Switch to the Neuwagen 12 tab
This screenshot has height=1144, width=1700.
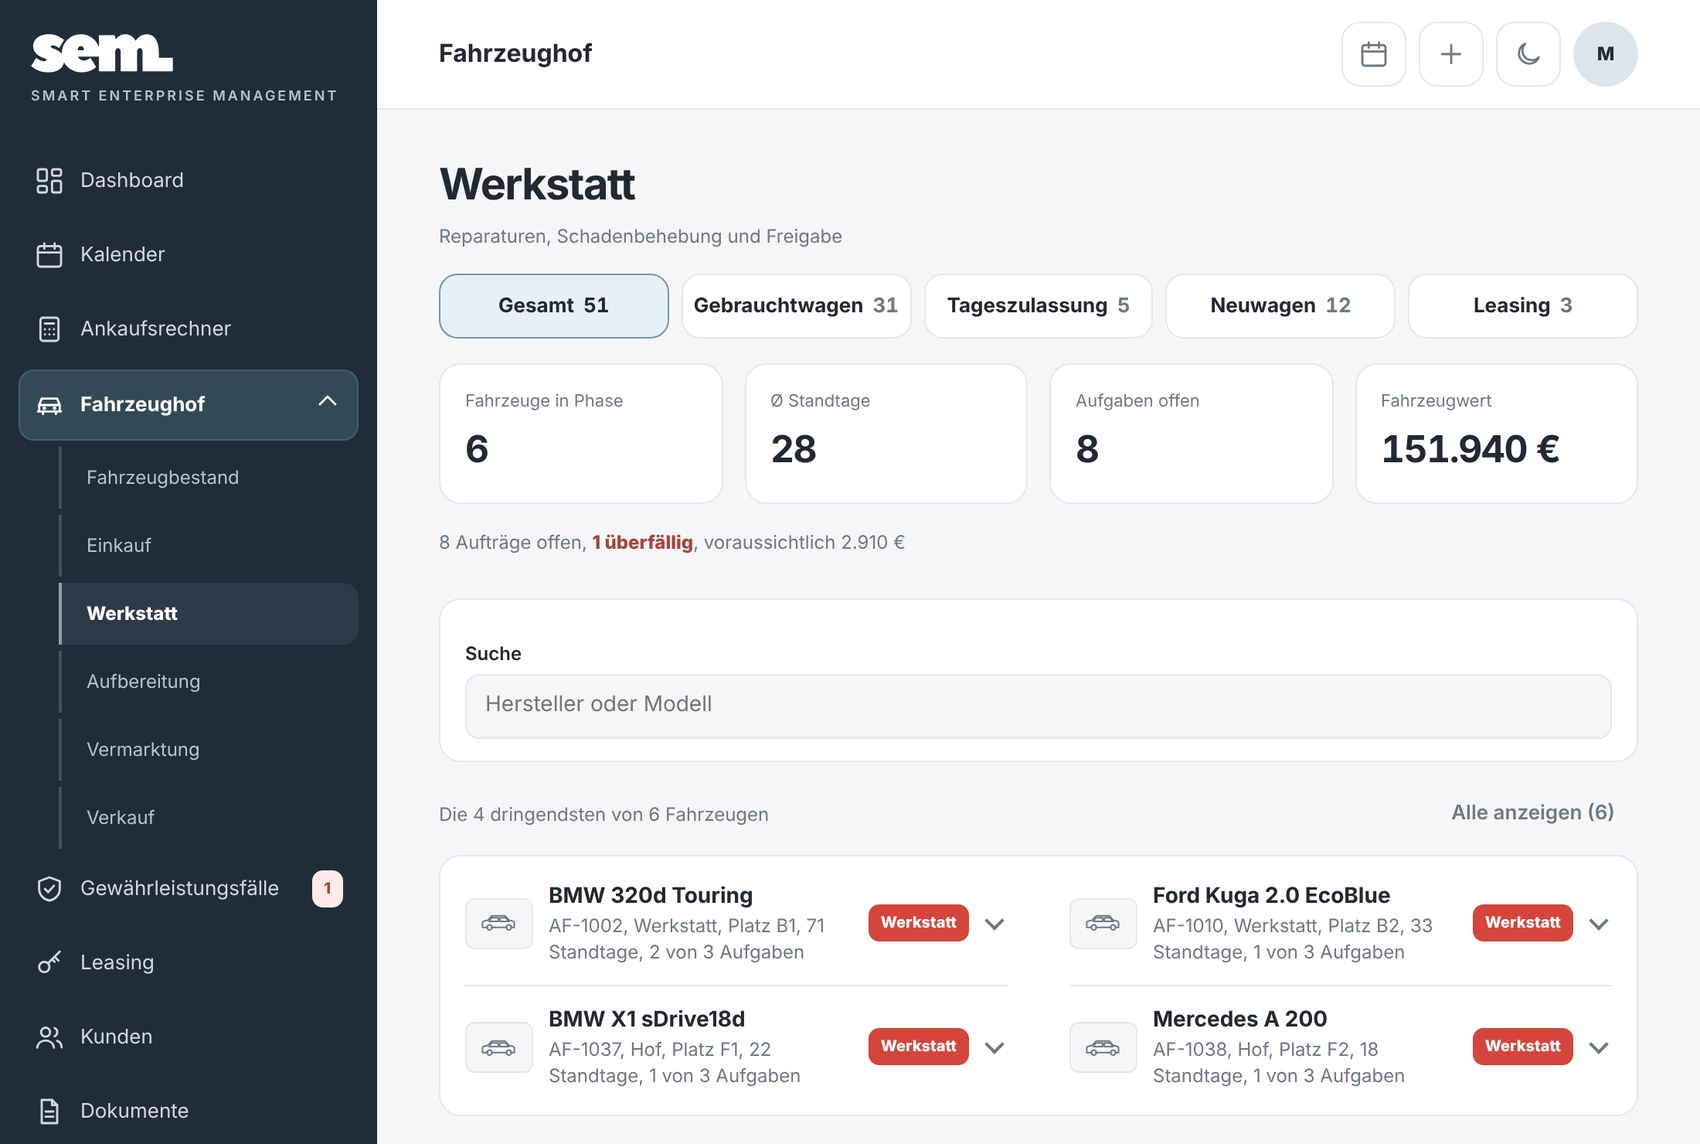point(1280,306)
